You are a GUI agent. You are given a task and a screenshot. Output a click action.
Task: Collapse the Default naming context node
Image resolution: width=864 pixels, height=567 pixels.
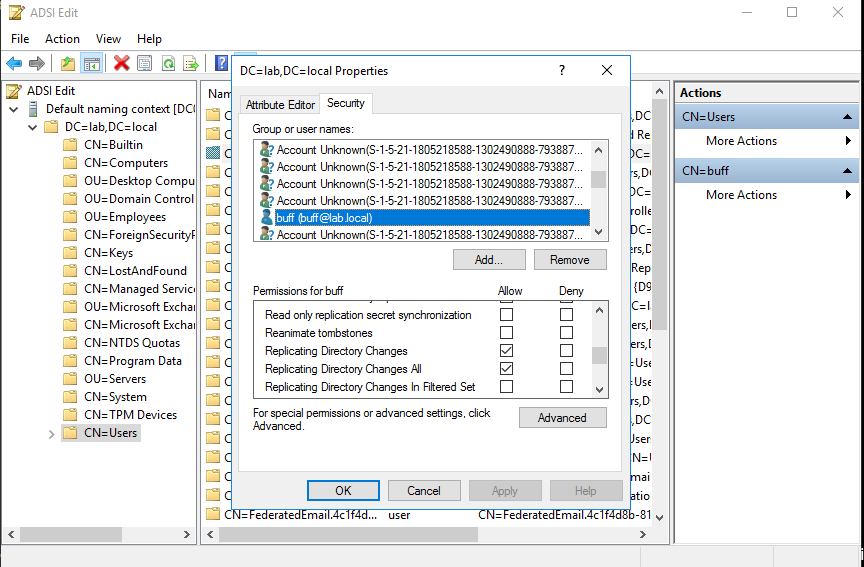coord(14,109)
